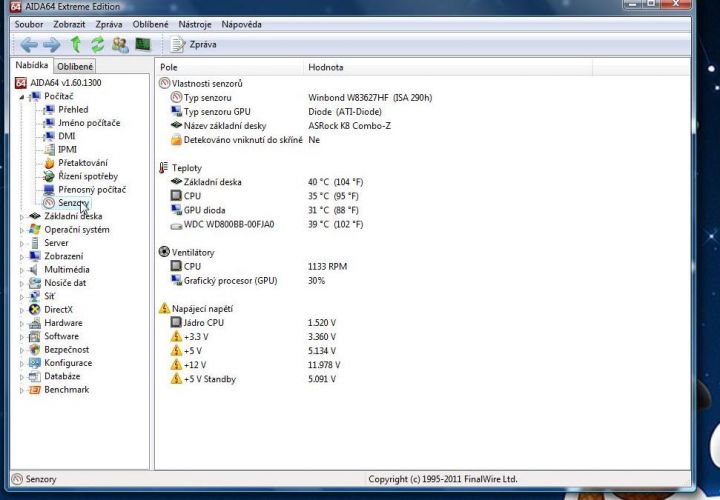
Task: Click the Databáze icon in tree
Action: point(34,376)
